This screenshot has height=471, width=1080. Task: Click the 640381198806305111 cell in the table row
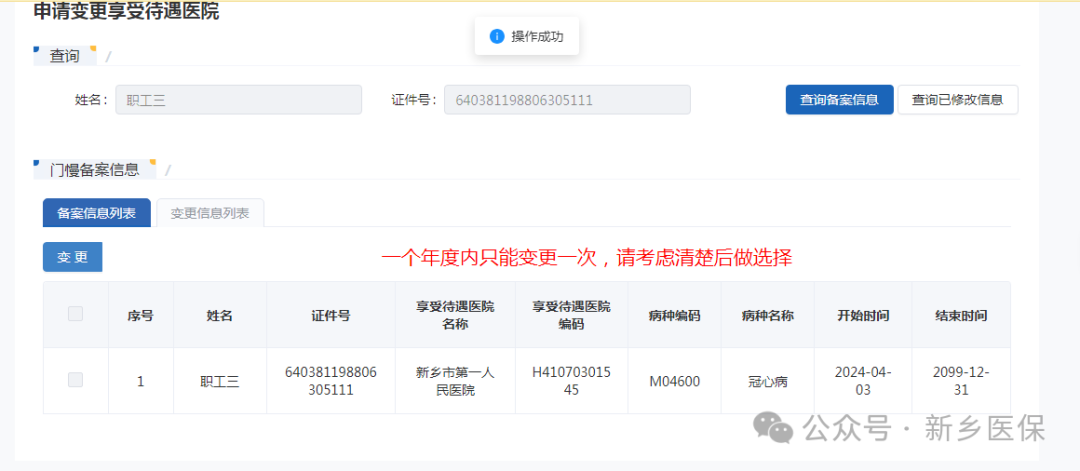coord(331,381)
